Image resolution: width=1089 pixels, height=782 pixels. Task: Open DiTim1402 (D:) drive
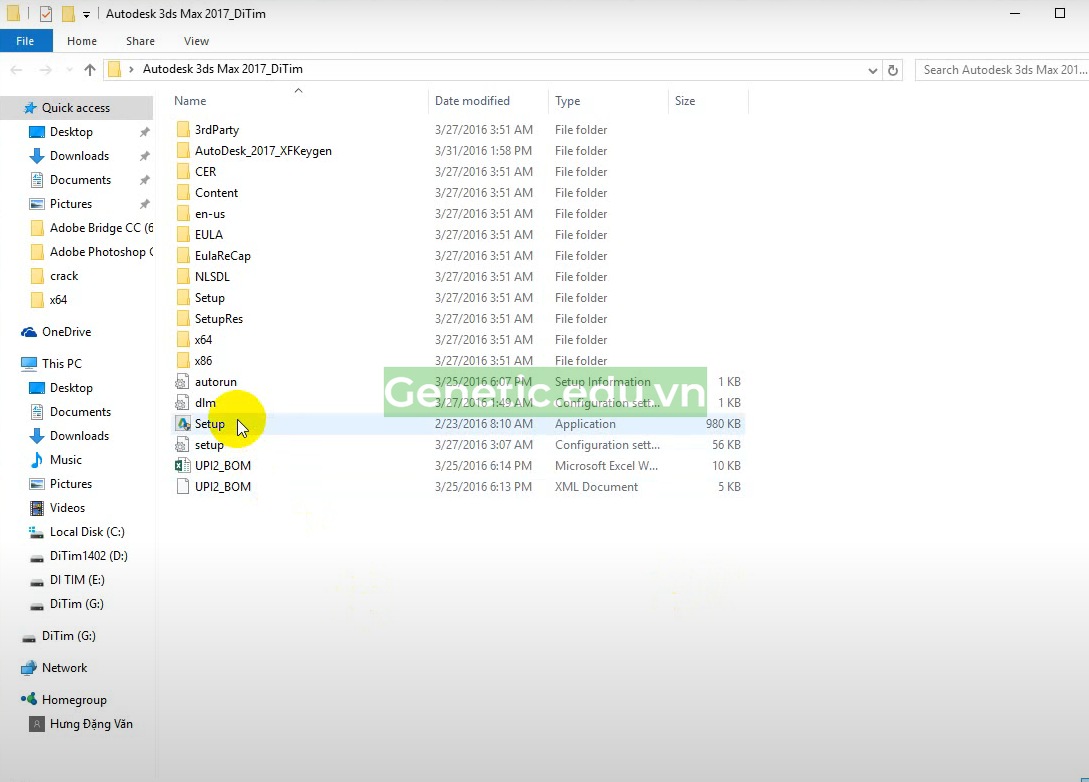pos(88,556)
